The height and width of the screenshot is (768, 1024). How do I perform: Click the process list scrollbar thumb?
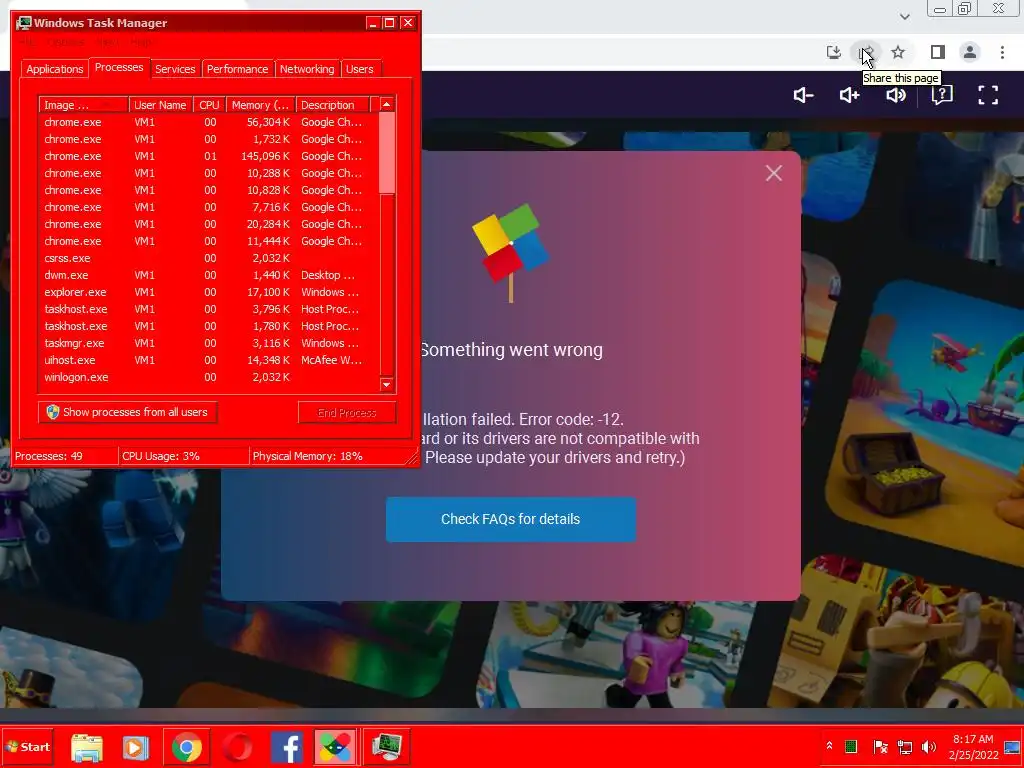click(387, 153)
